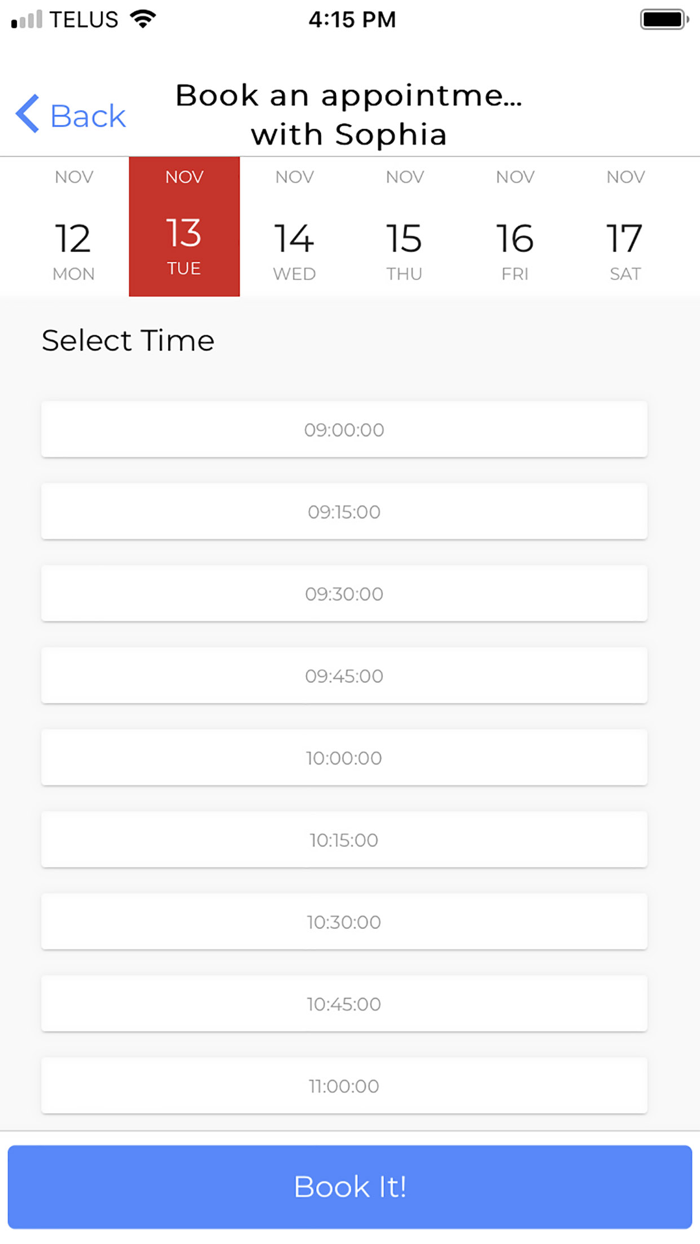Select the 11:00:00 appointment slot
This screenshot has width=700, height=1244.
[x=344, y=1086]
